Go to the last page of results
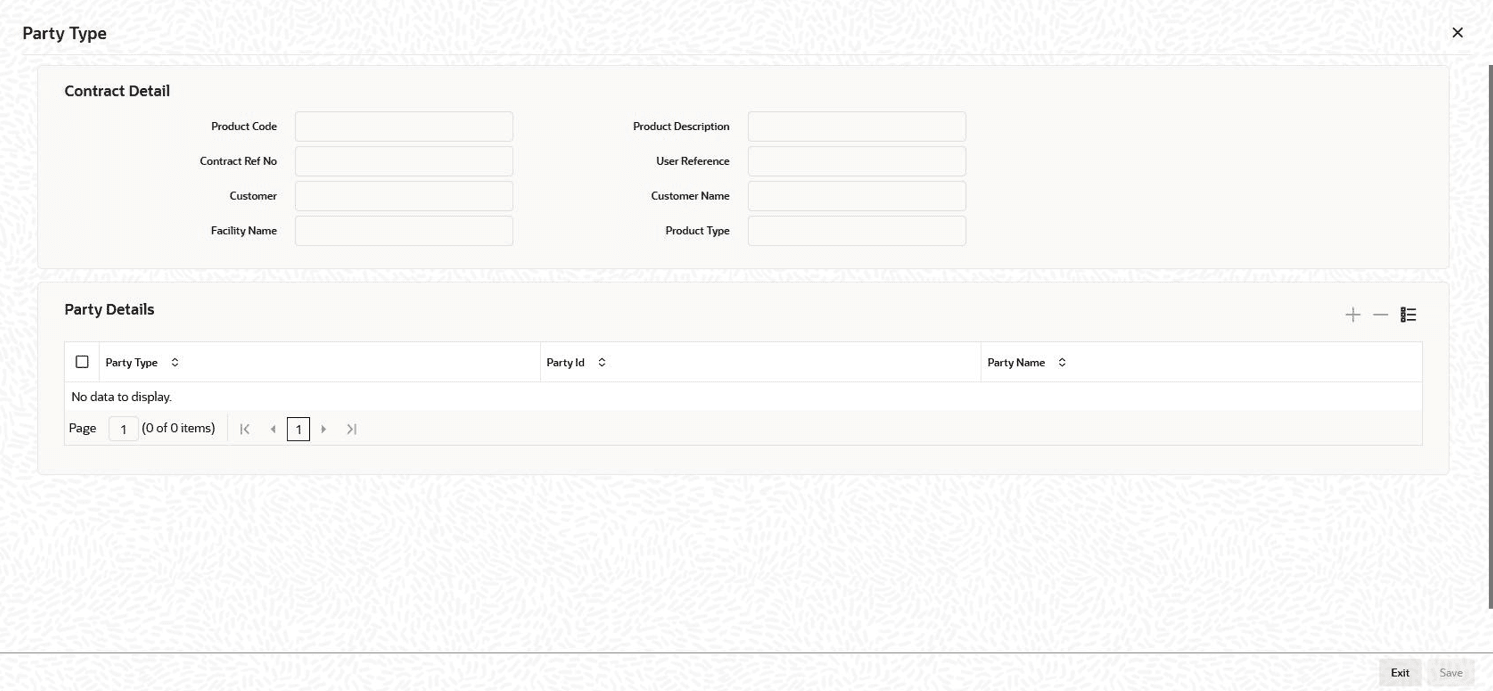The width and height of the screenshot is (1493, 691). coord(352,429)
